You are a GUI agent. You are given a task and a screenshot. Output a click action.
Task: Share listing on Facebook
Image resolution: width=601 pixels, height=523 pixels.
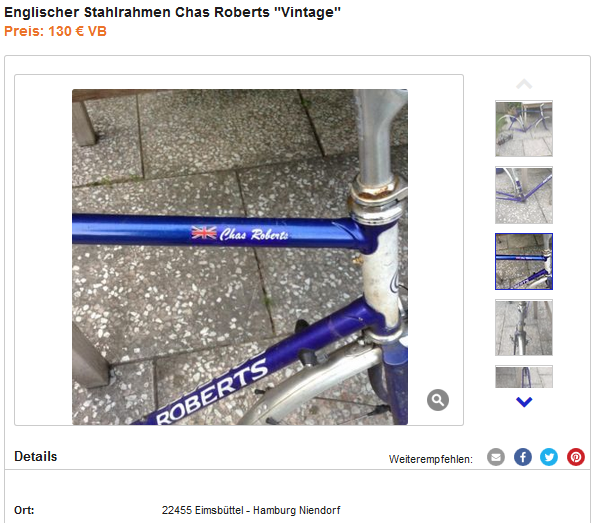click(522, 457)
